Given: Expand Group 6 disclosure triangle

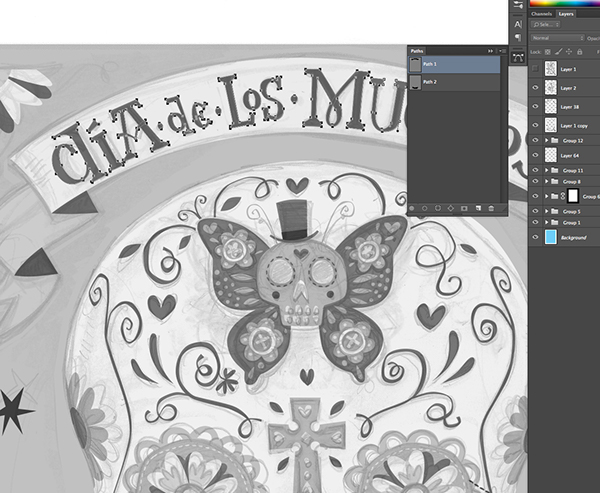Looking at the screenshot, I should point(546,196).
